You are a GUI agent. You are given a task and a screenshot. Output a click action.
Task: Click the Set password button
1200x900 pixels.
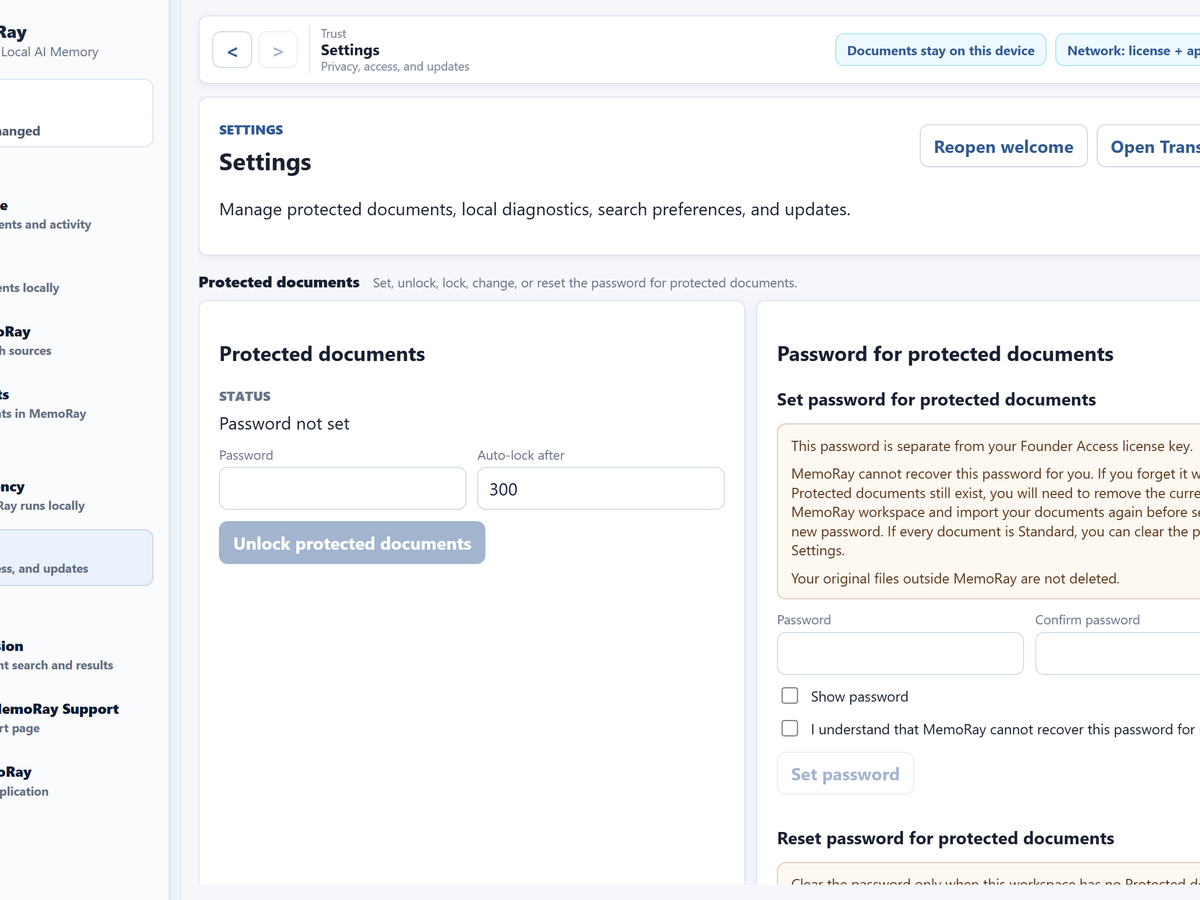845,774
